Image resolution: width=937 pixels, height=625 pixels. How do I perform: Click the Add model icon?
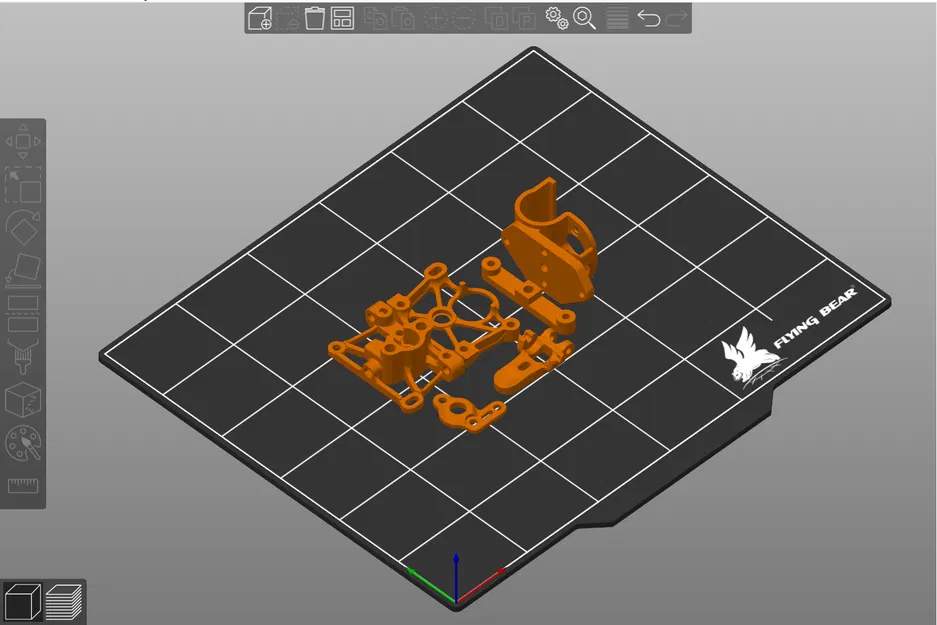point(260,18)
